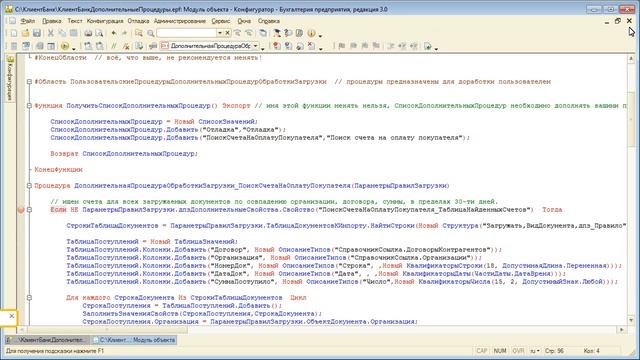Screen dimensions: 640x360
Task: Collapse Процедура ДополнительнаяПроцедураОбработкиЗагрузки block
Action: tap(29, 186)
